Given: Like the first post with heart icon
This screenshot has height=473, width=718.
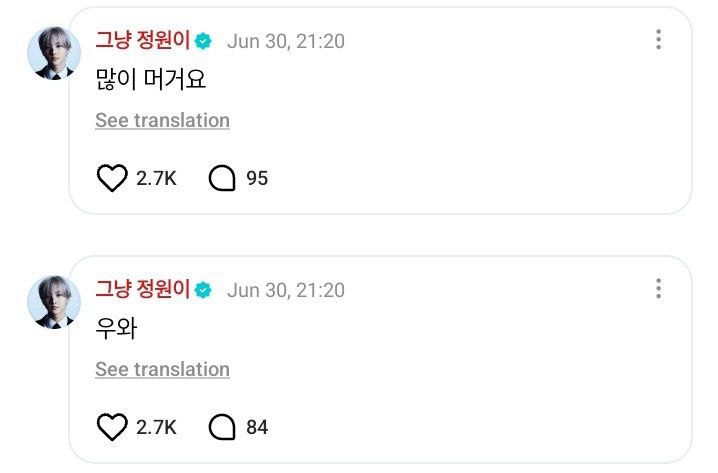Looking at the screenshot, I should [112, 178].
